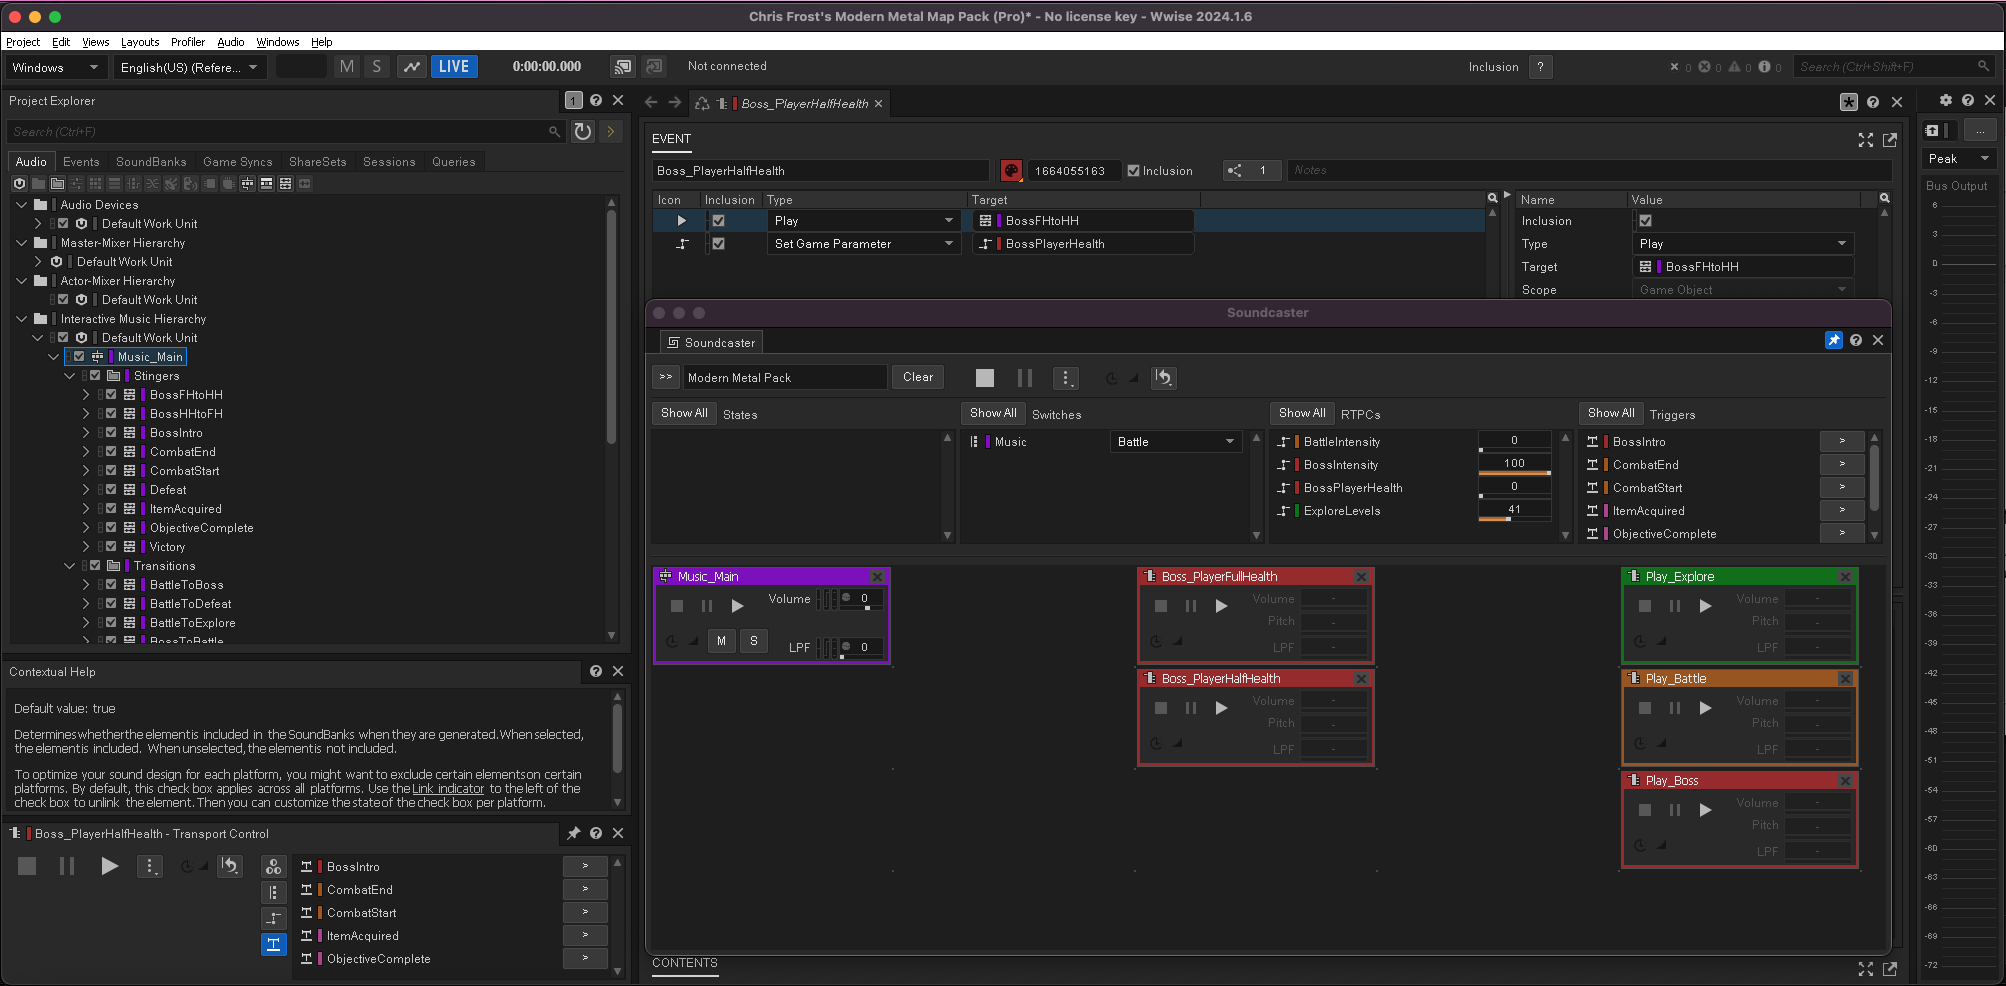Open the Windows platform dropdown
This screenshot has width=2006, height=986.
click(x=55, y=68)
